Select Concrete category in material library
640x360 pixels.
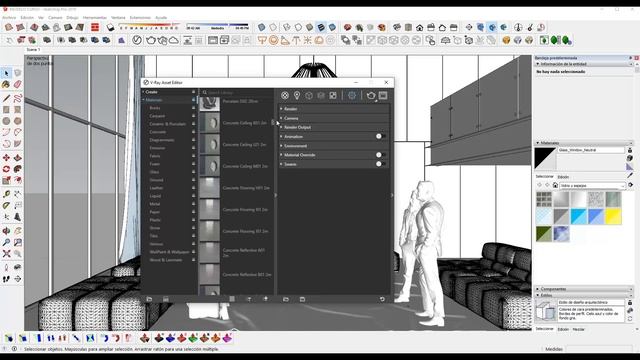tap(158, 132)
